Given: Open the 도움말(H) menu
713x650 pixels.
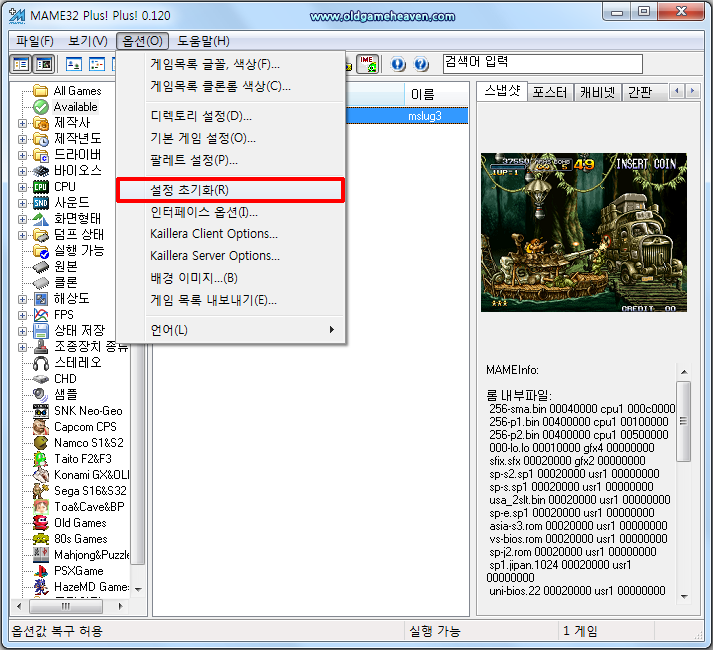Looking at the screenshot, I should [x=203, y=41].
